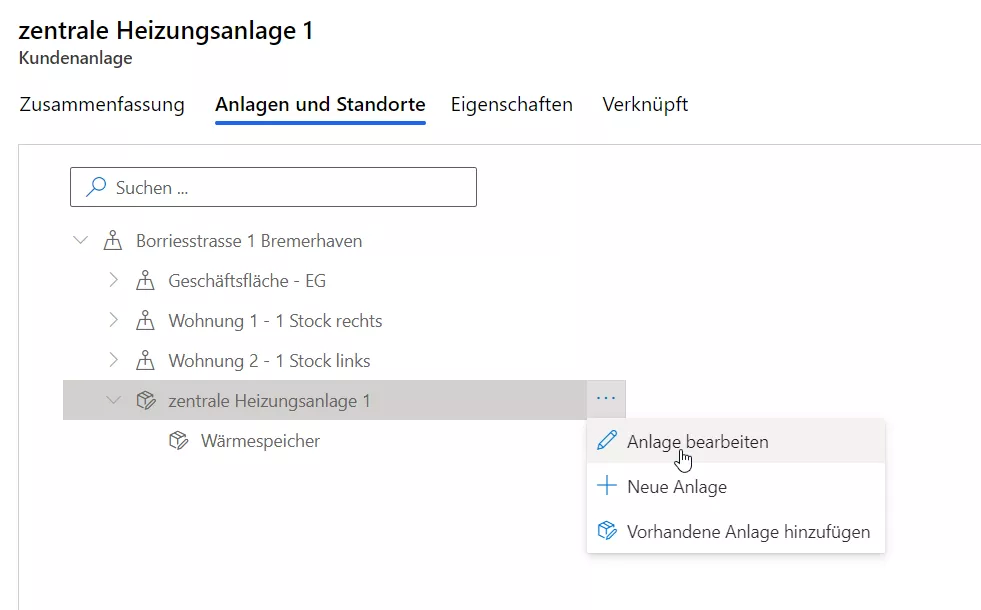
Task: Click the cube icon beside Wärmespeicher
Action: coord(178,441)
